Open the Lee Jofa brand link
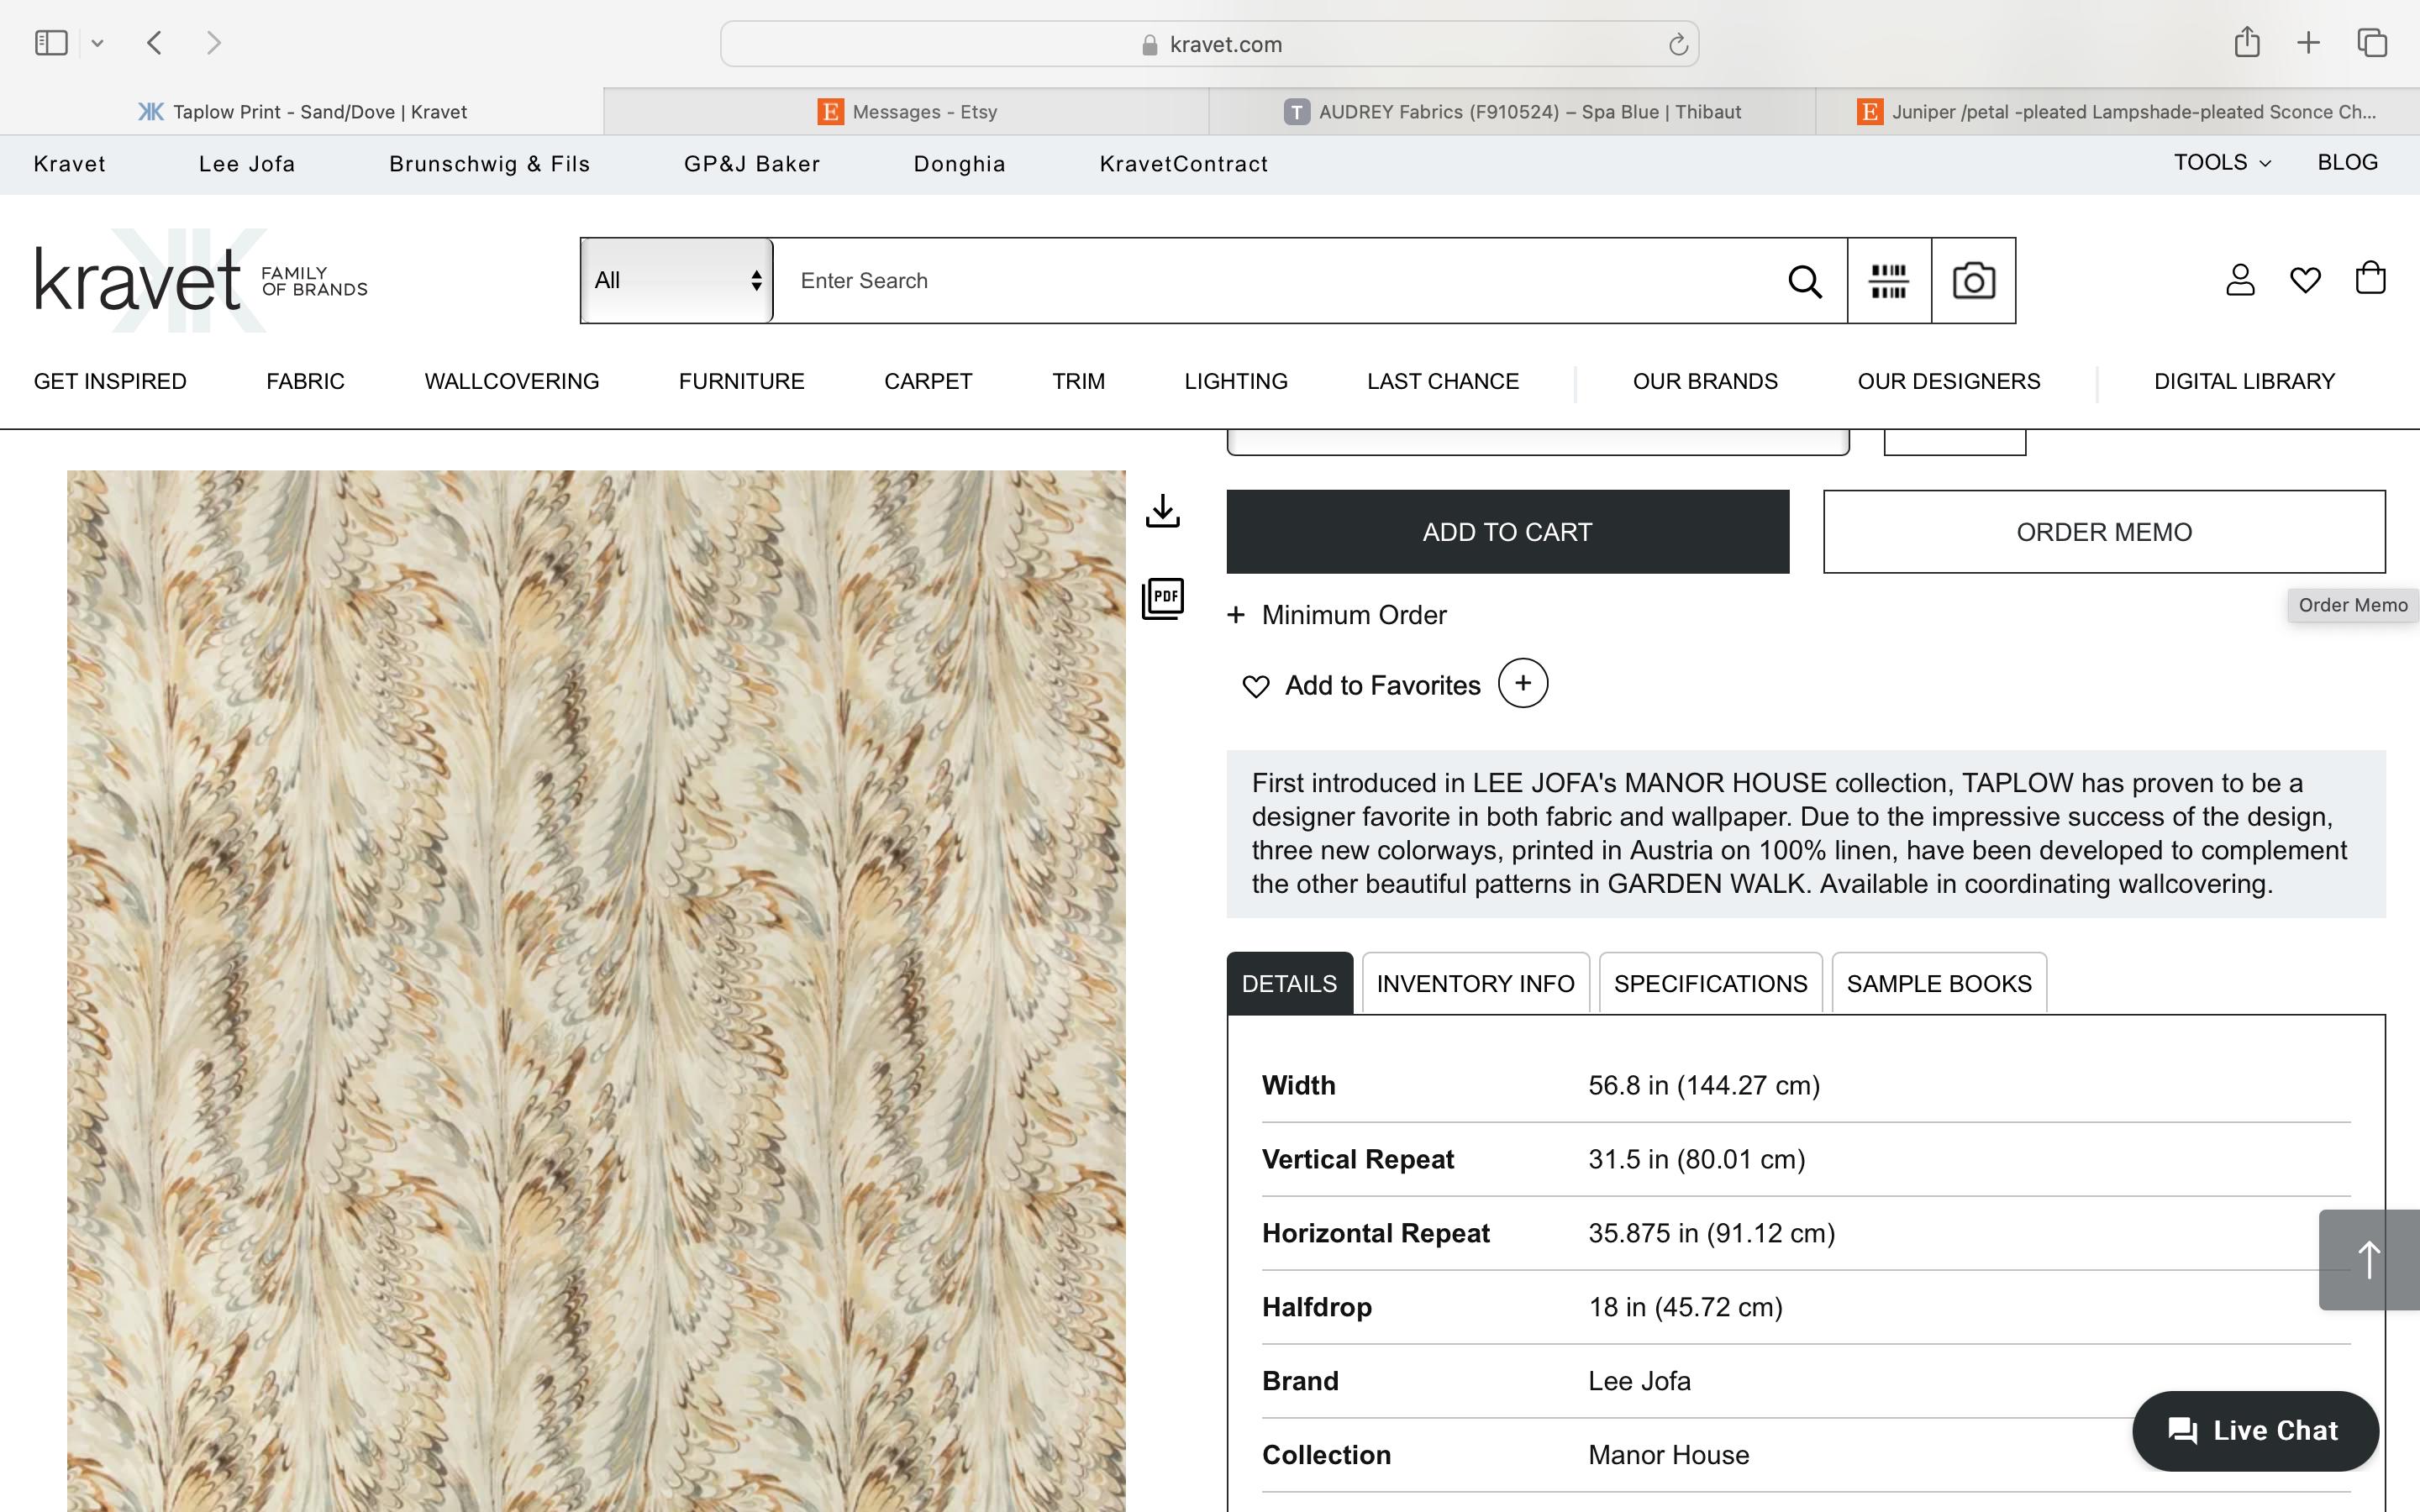 (x=247, y=164)
